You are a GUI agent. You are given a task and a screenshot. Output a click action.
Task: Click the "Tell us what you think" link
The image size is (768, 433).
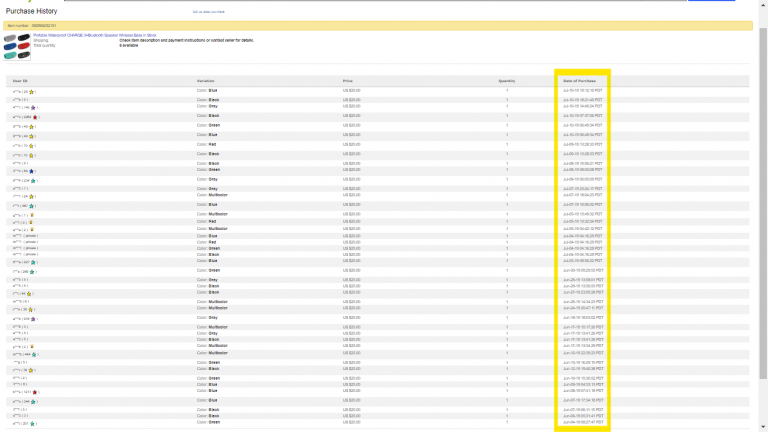(x=209, y=12)
